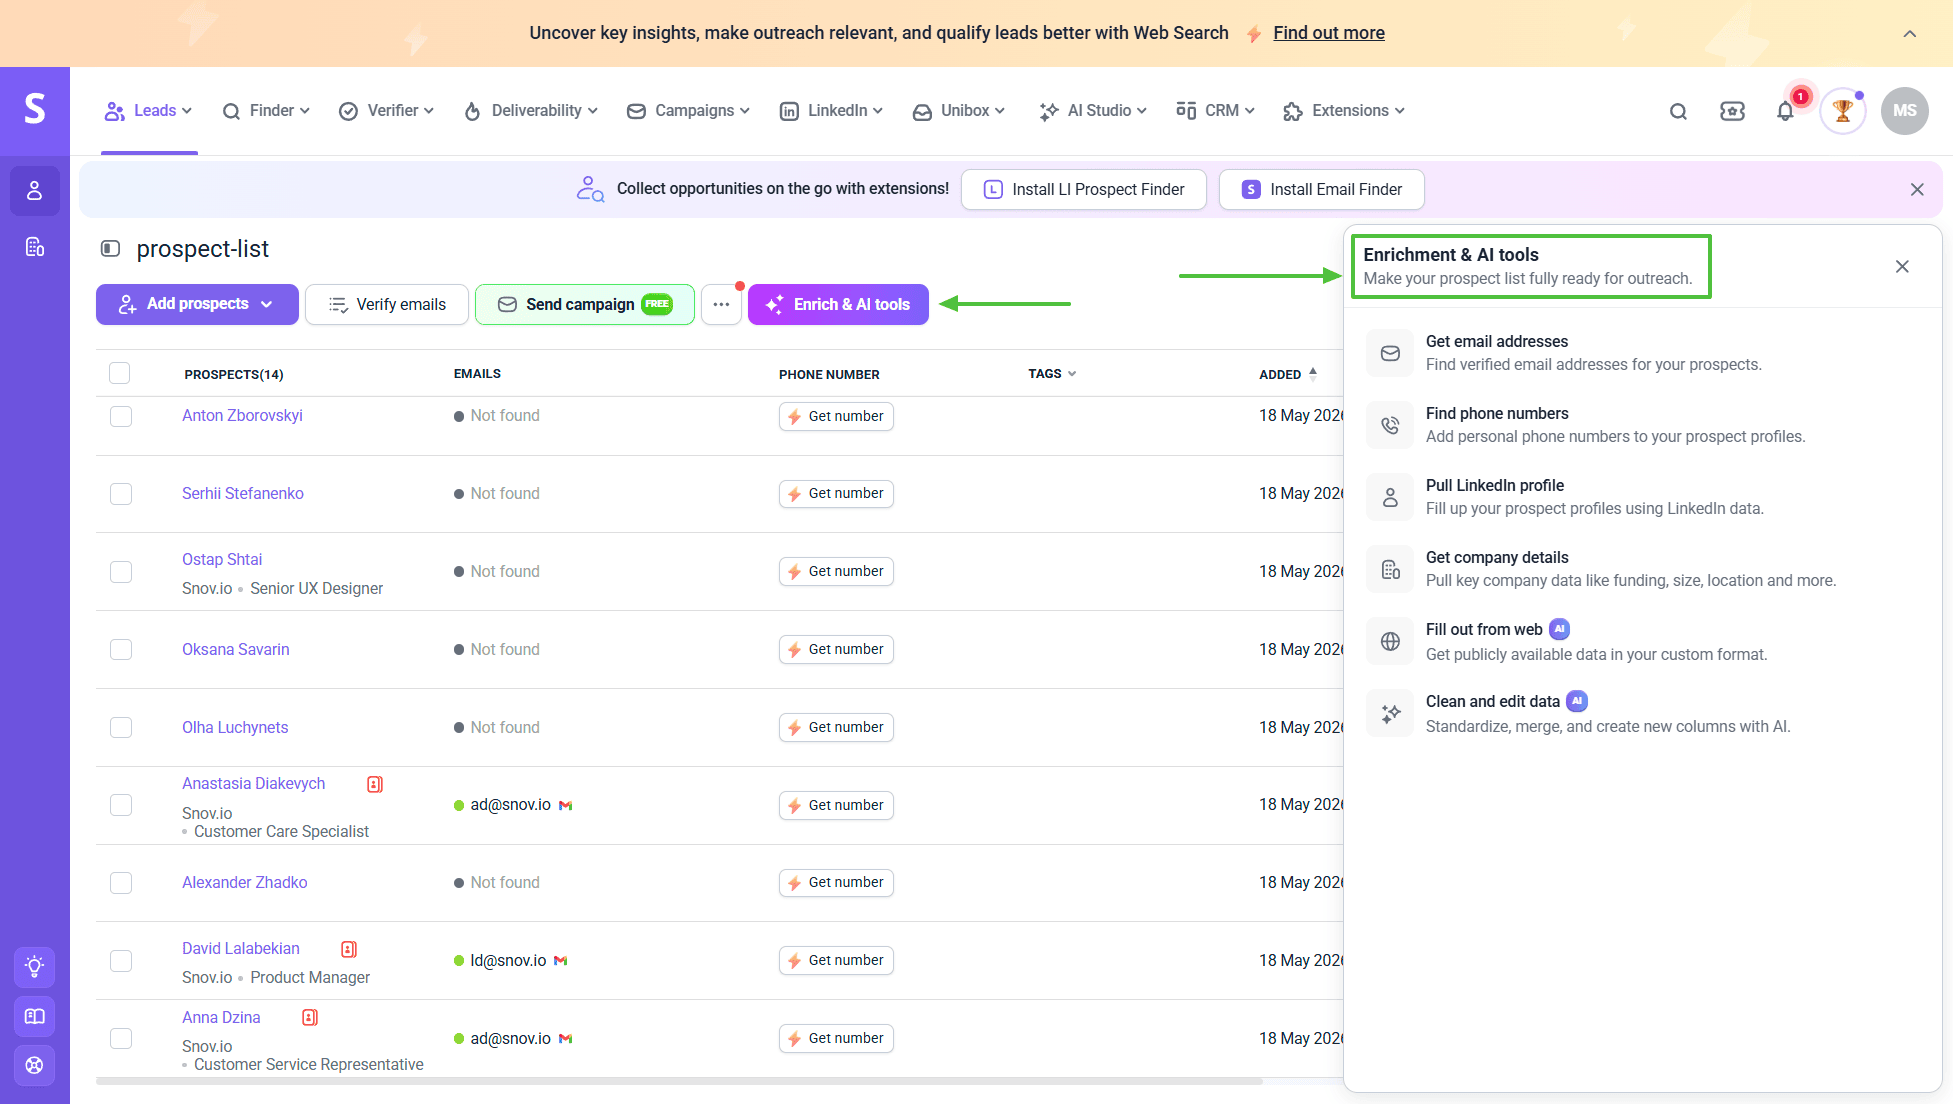Select the checkbox for Serhii Stefanenko
Viewport: 1953px width, 1104px height.
coord(121,494)
